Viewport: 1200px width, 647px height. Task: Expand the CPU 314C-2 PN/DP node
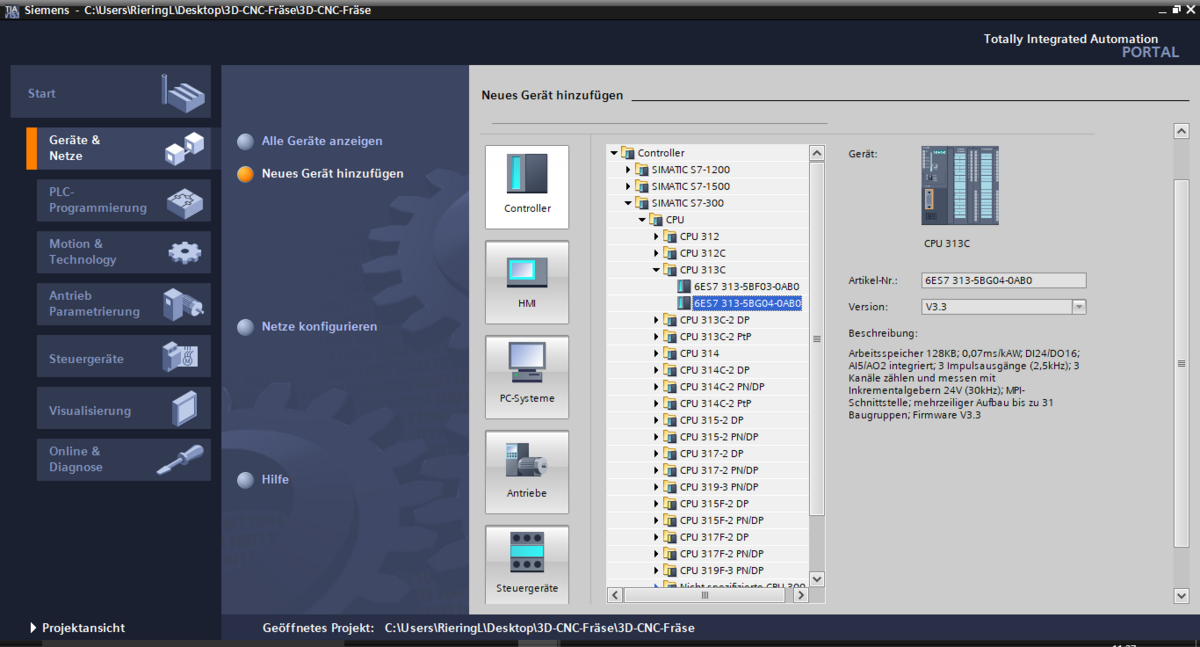[x=657, y=387]
